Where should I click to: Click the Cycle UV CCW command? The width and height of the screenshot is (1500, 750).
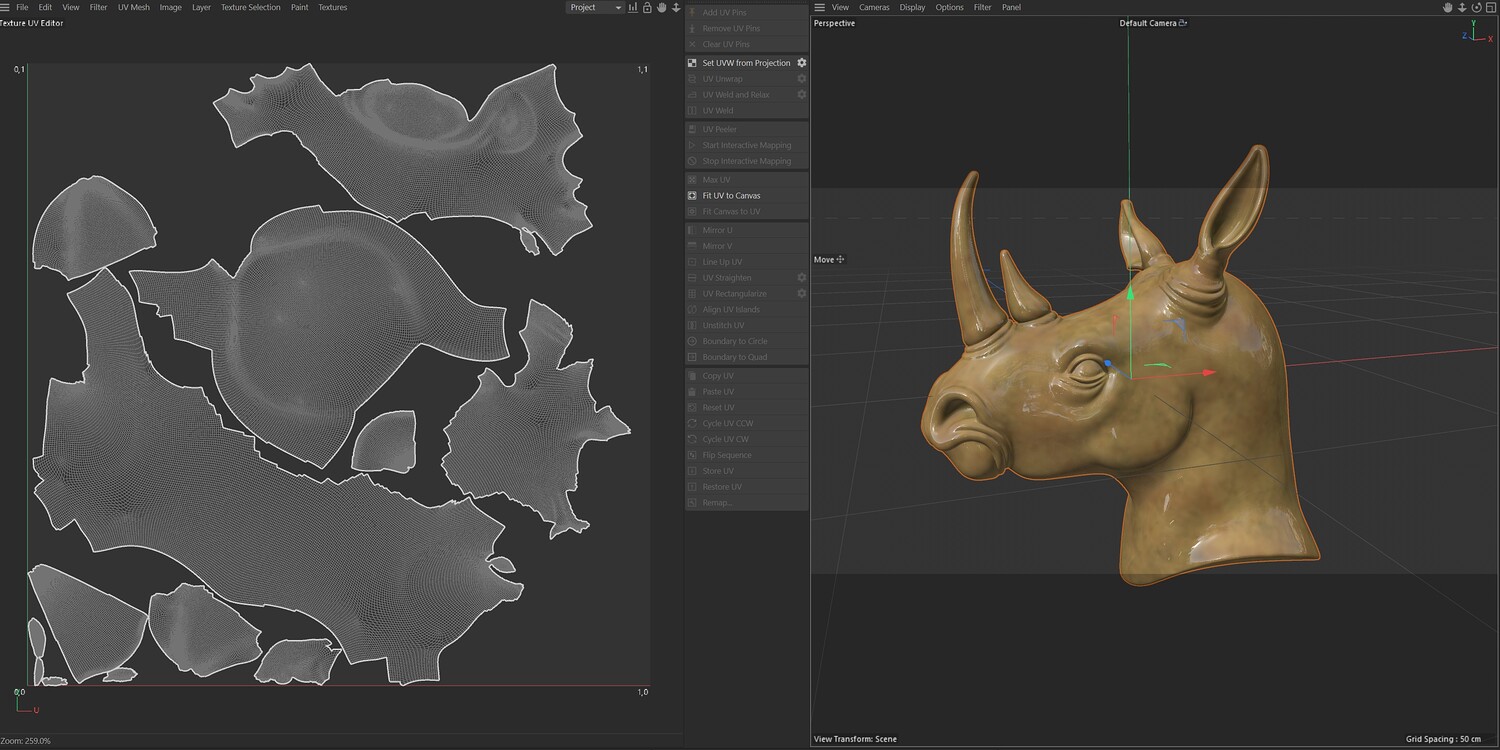[747, 424]
